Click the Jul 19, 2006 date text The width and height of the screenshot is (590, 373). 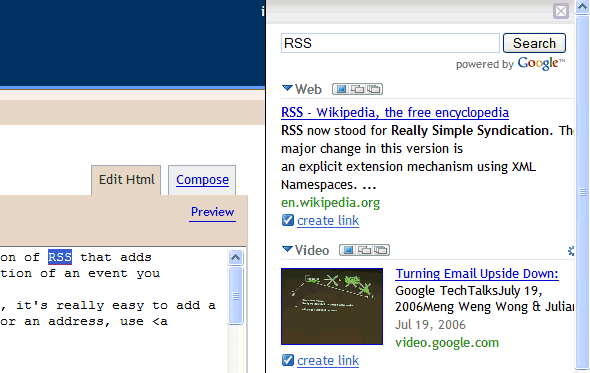[x=430, y=325]
